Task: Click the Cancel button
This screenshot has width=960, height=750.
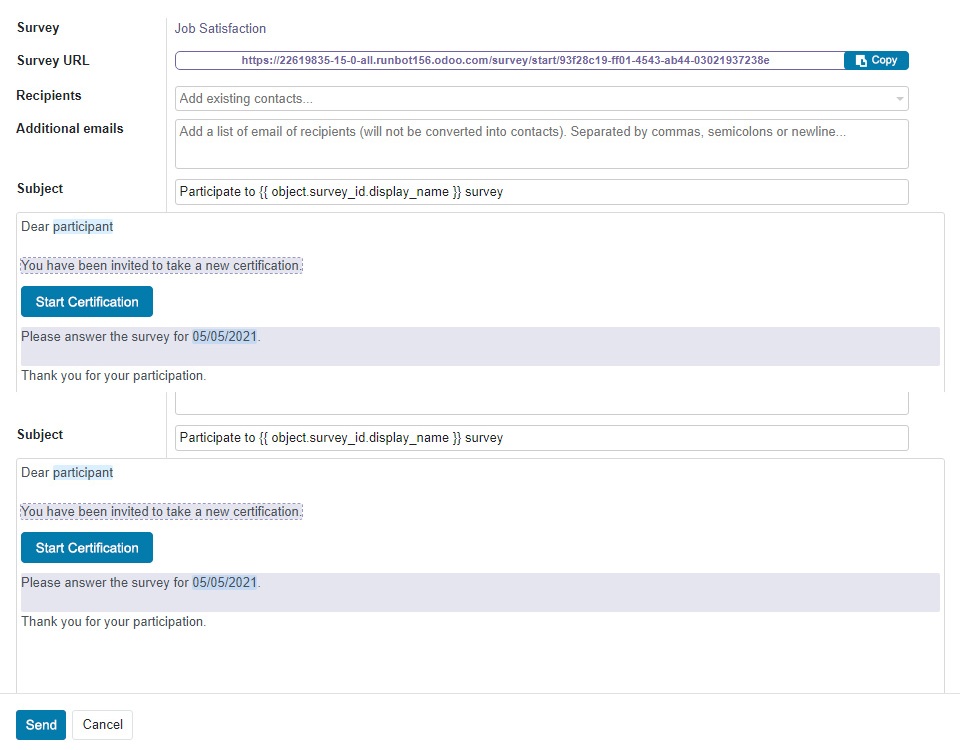Action: 102,725
